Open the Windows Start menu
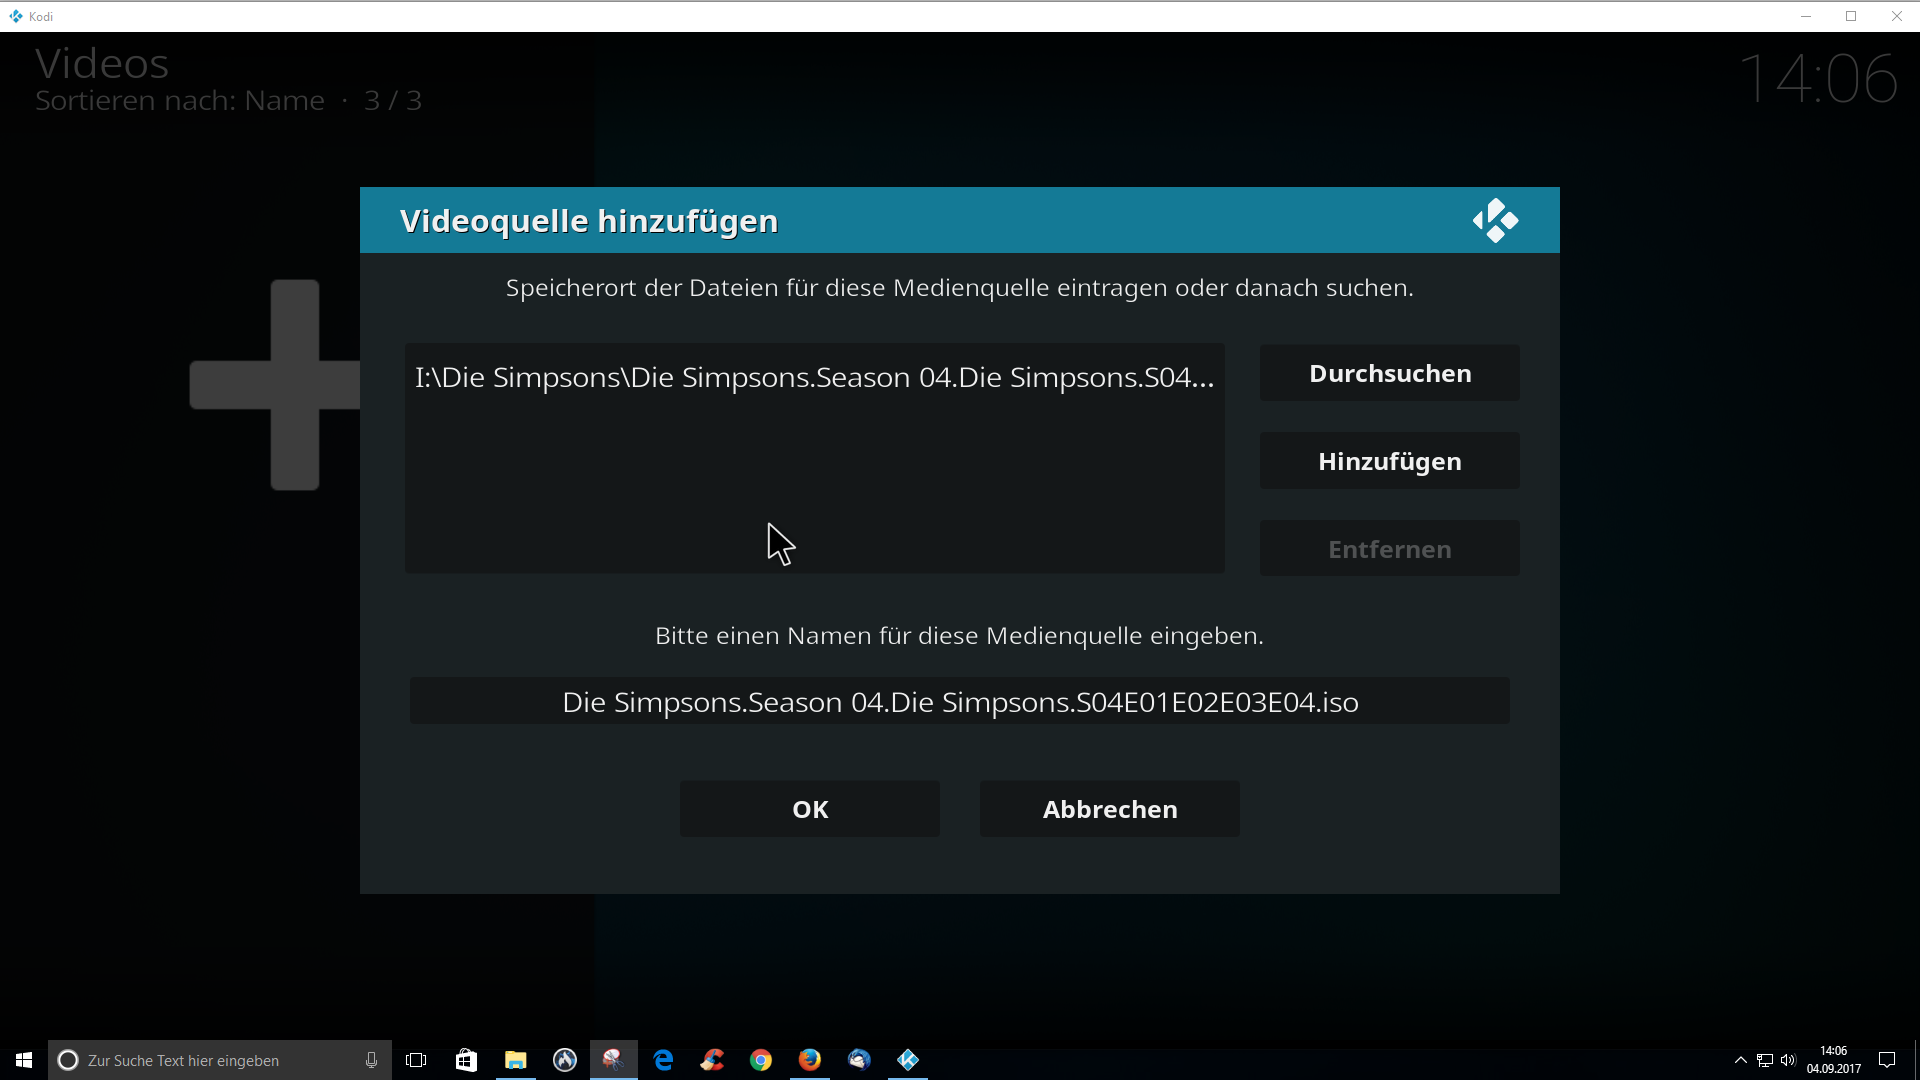The image size is (1920, 1080). pyautogui.click(x=24, y=1060)
